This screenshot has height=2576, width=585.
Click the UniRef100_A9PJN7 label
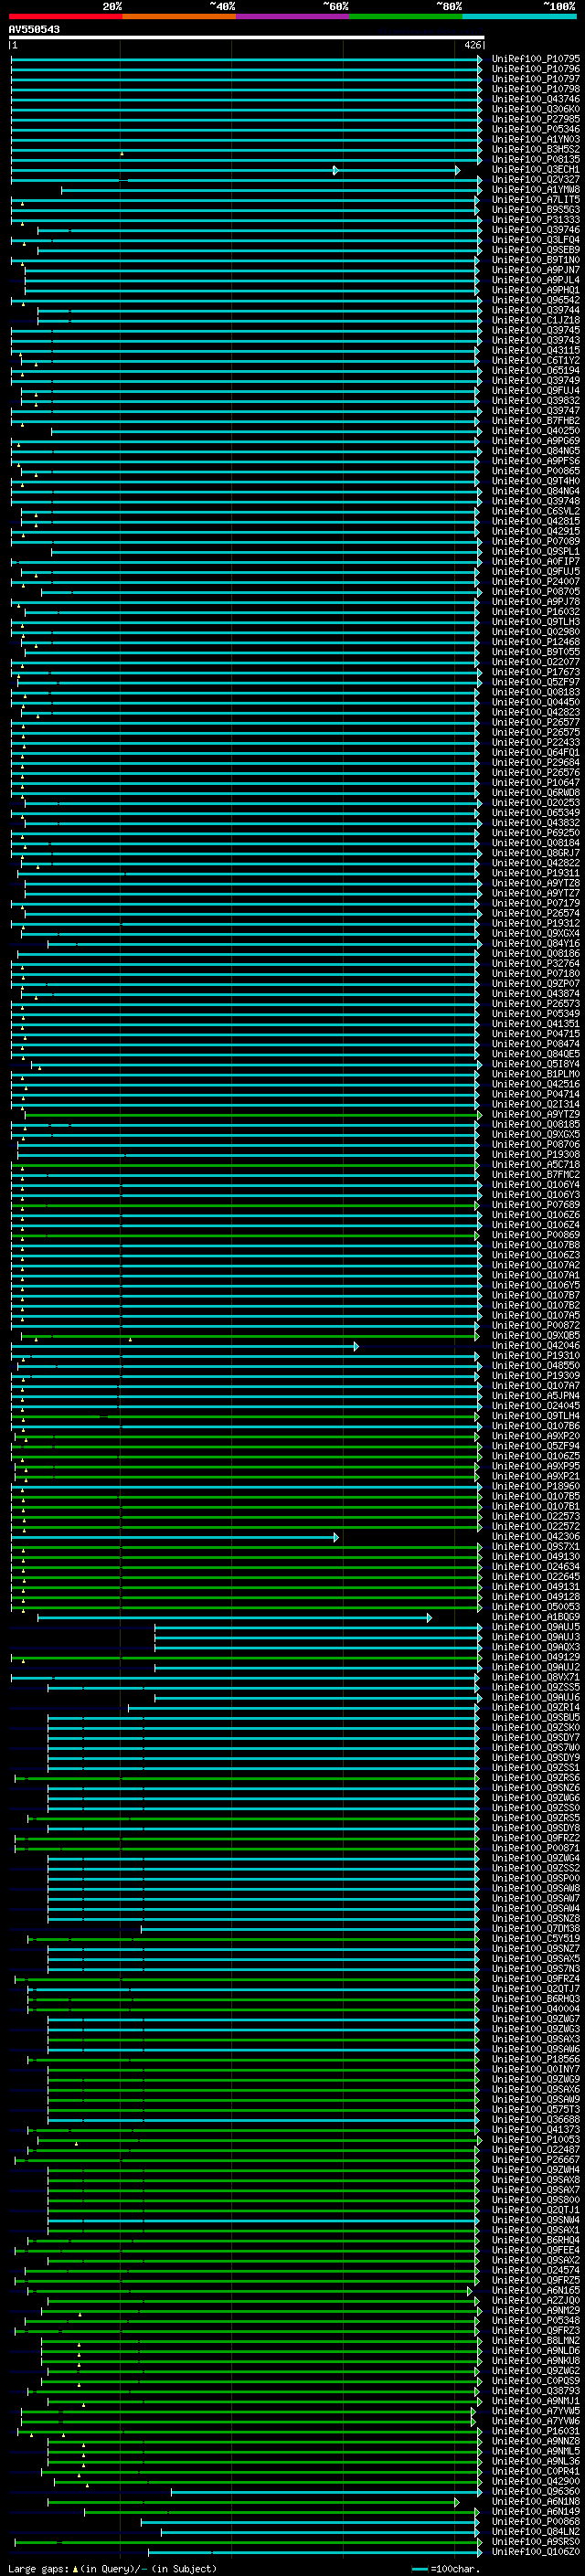pos(536,270)
